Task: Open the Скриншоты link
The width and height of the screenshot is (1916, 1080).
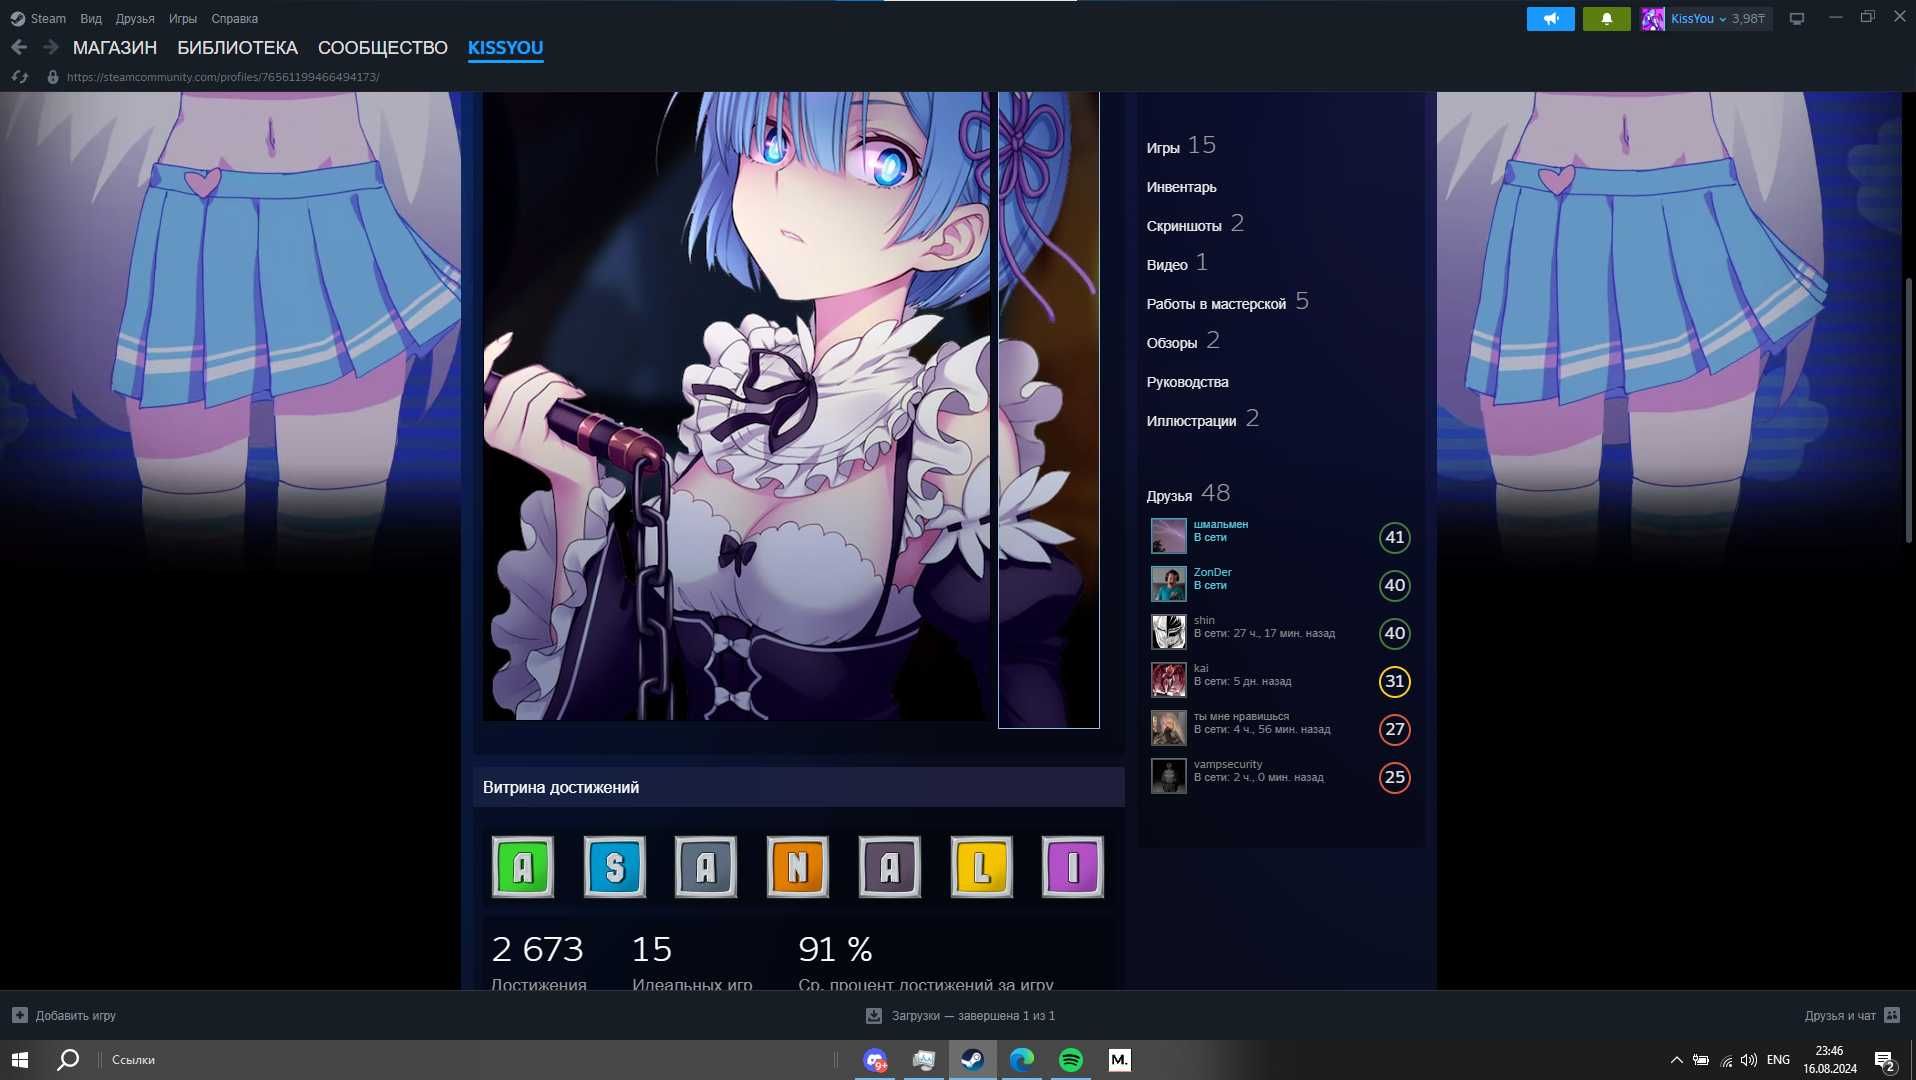Action: (1195, 224)
